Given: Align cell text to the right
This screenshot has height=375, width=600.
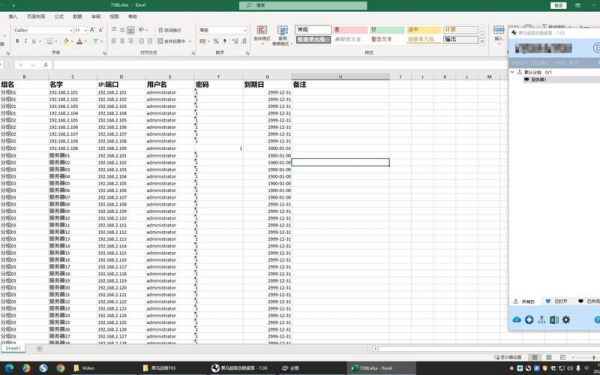Looking at the screenshot, I should (131, 41).
